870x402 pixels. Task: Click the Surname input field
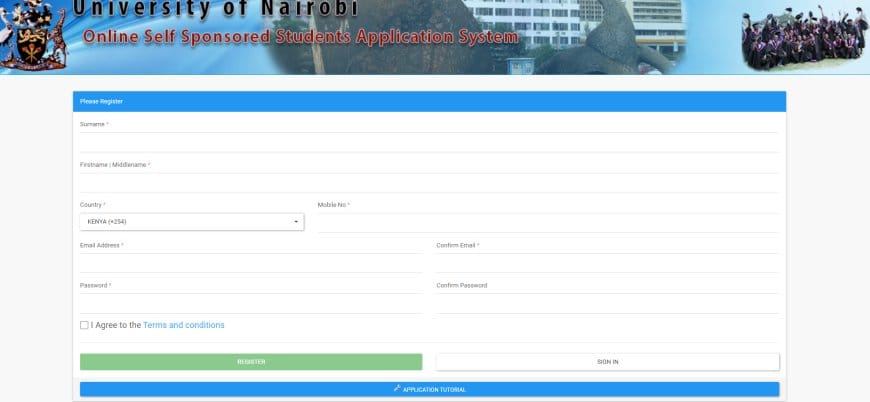point(429,143)
